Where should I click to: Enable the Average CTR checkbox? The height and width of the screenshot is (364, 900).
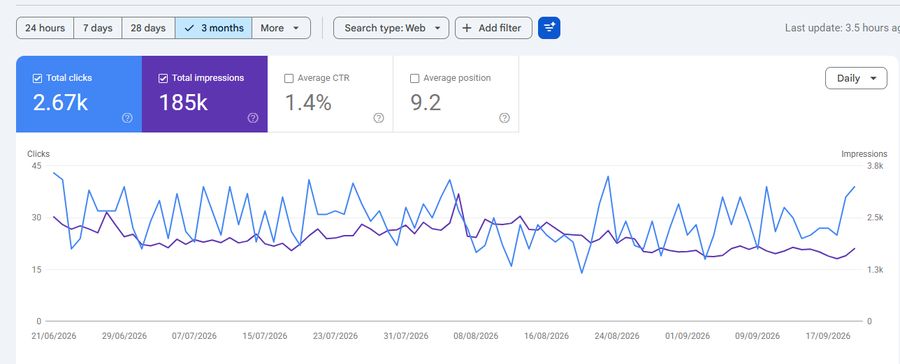(289, 79)
